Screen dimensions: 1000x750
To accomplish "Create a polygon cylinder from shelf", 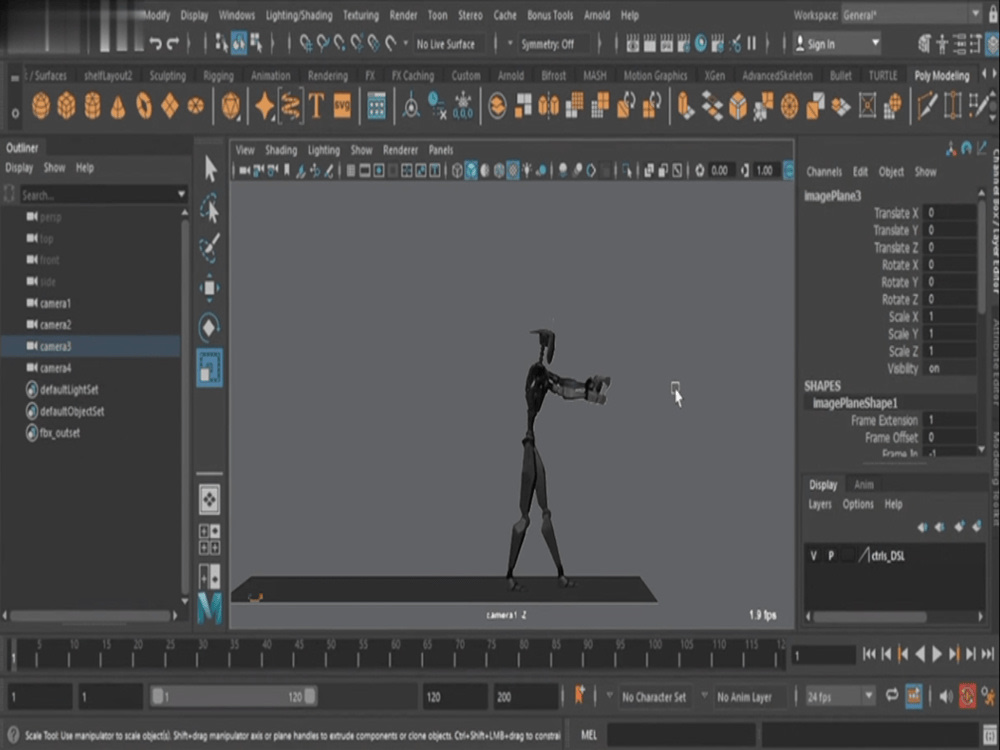I will click(92, 105).
